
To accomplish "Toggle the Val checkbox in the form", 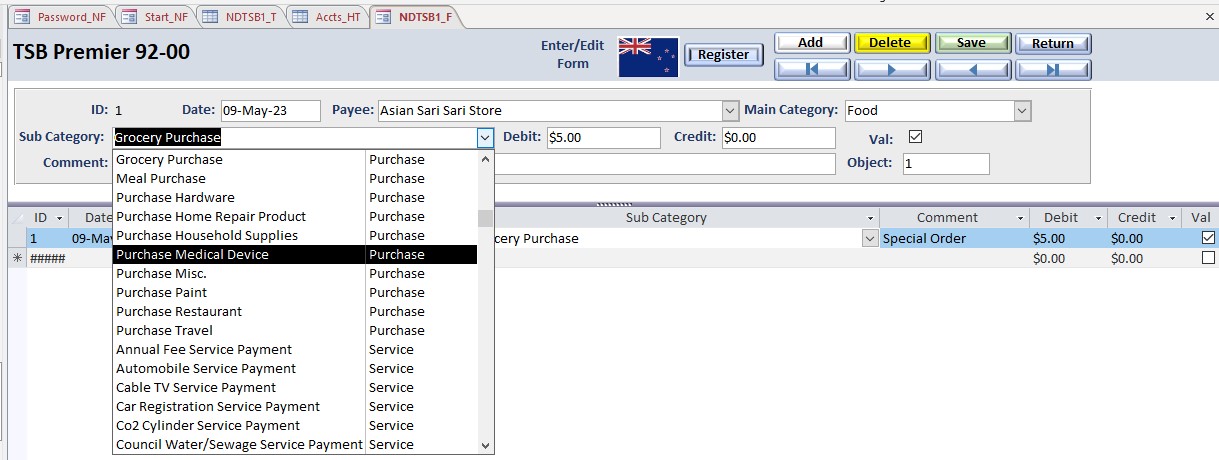I will 914,137.
